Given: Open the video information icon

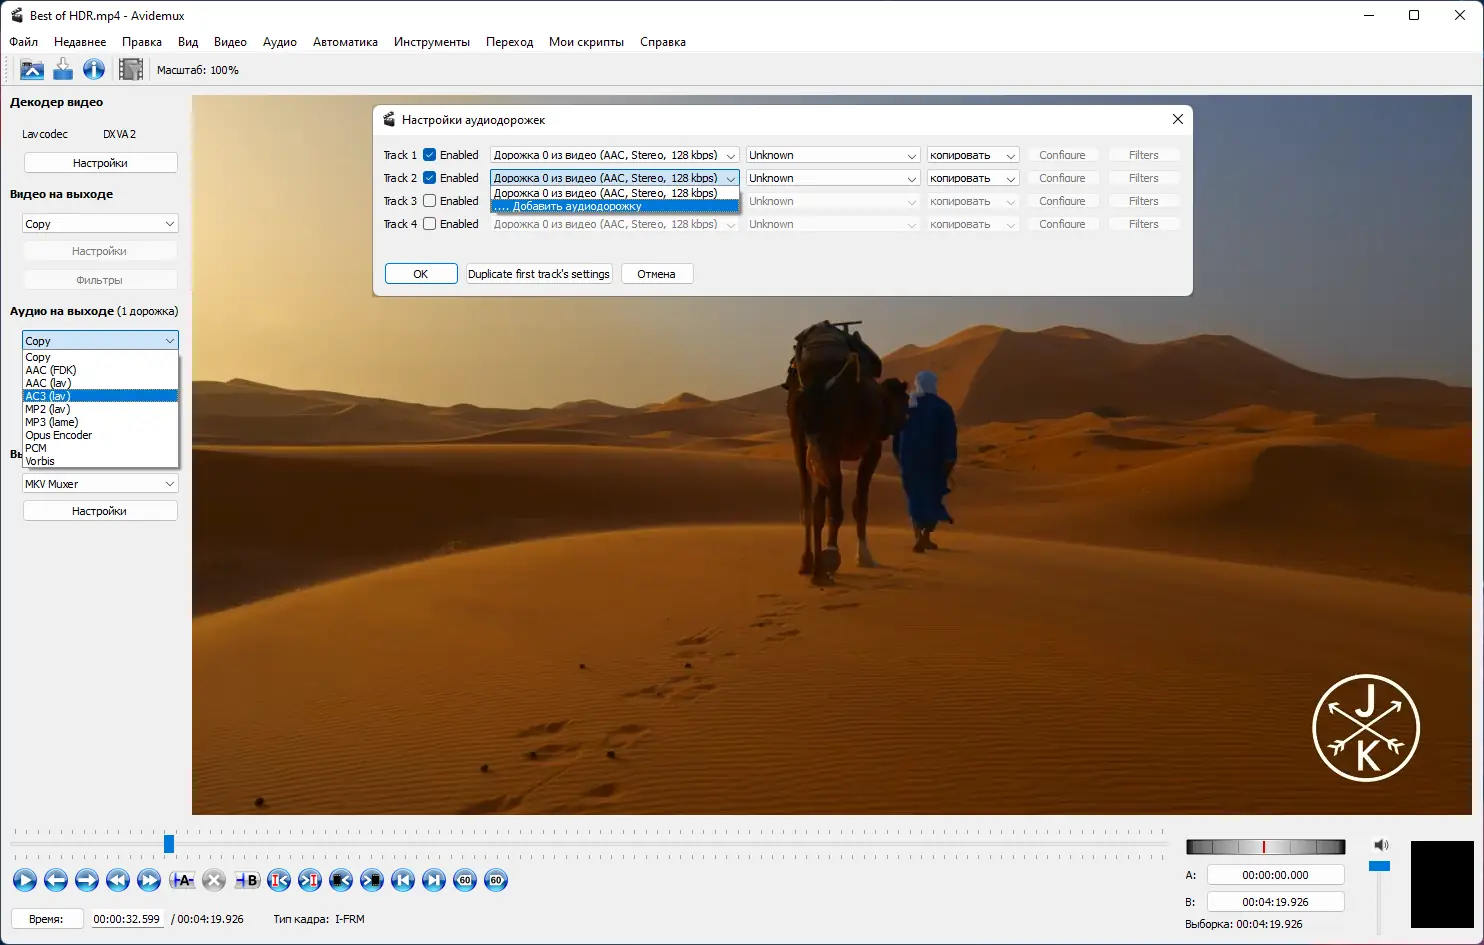Looking at the screenshot, I should (94, 69).
